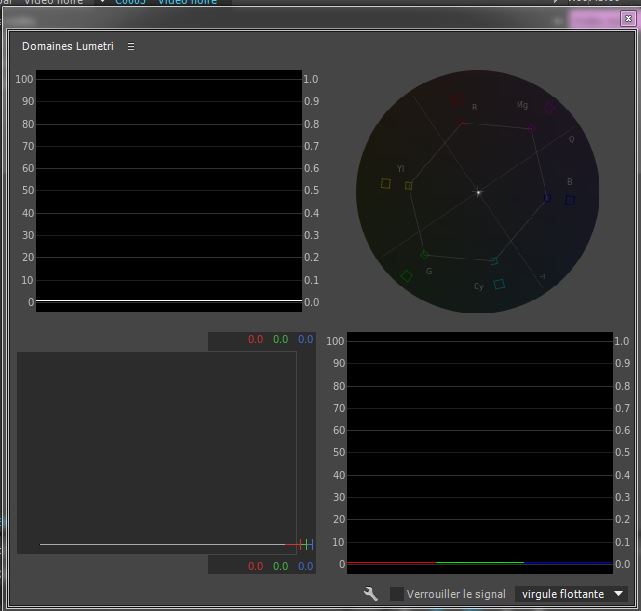The image size is (641, 611).
Task: Click the outer red R target box
Action: click(x=457, y=100)
